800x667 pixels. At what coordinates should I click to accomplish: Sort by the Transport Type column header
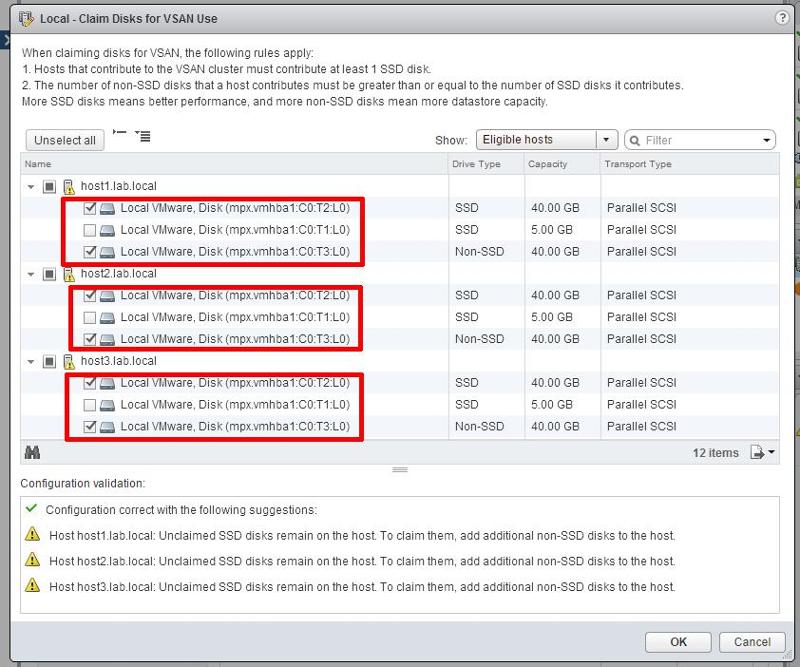pos(690,164)
